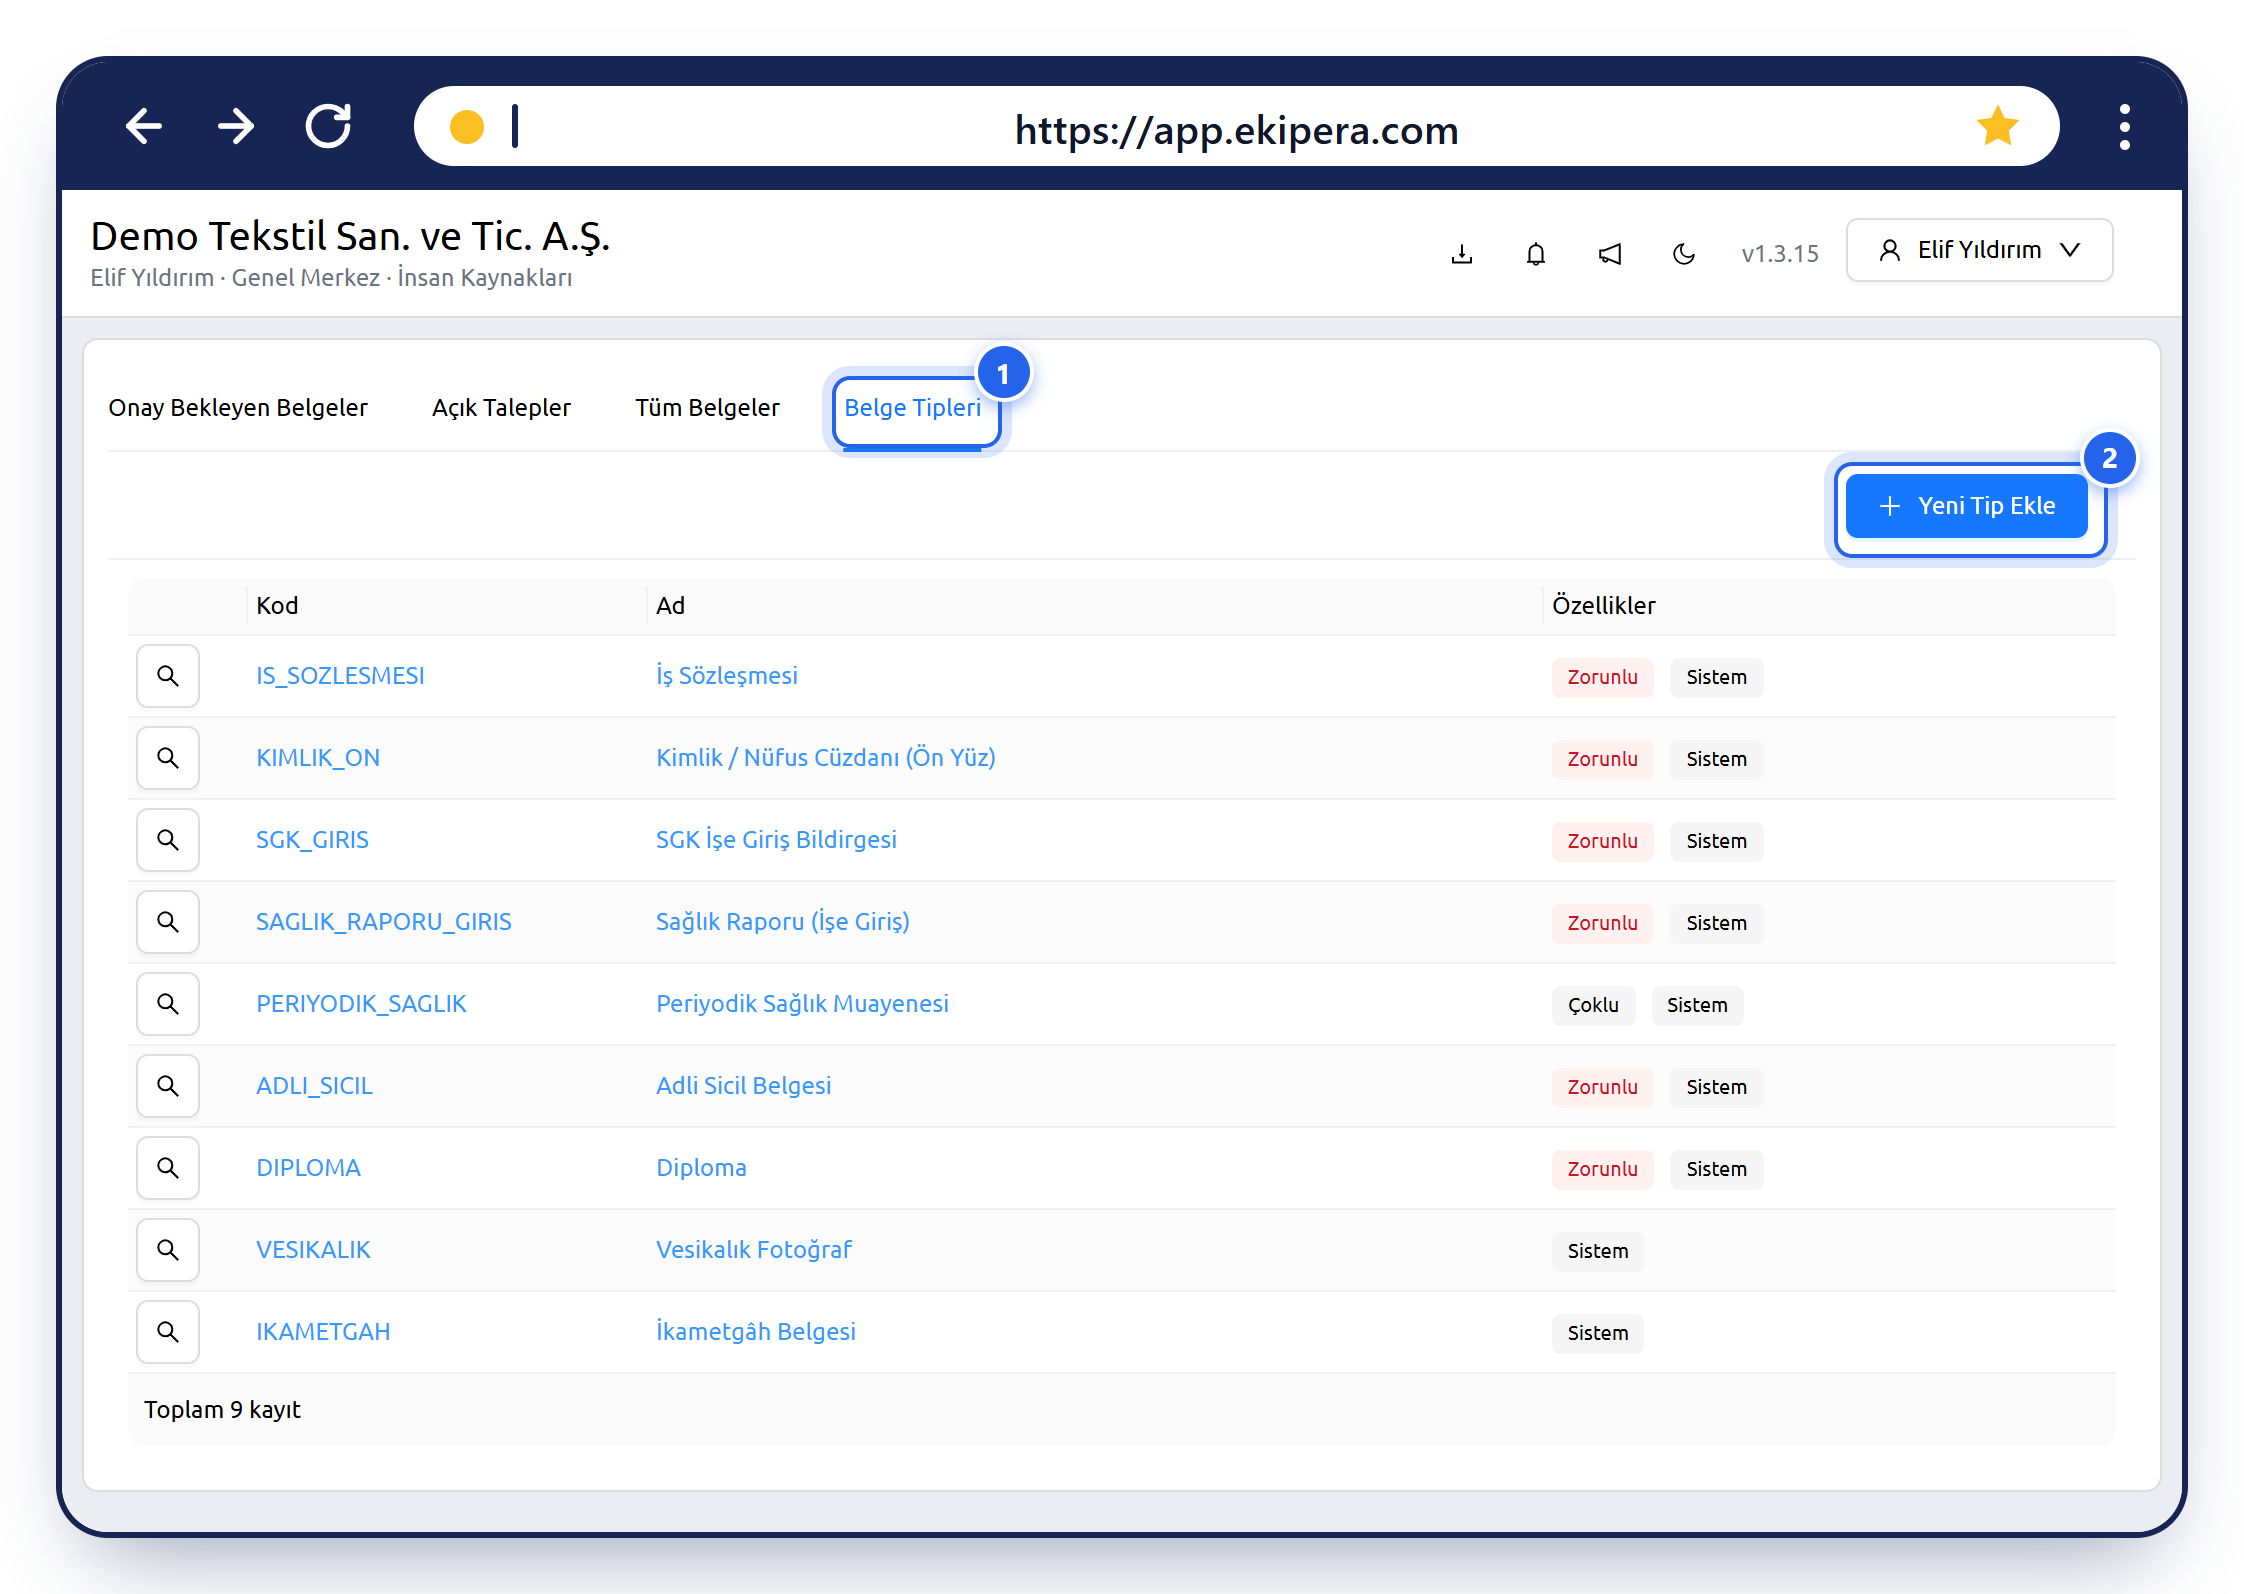Open the İkametgâh Belgesi link
The image size is (2244, 1594).
click(x=756, y=1332)
